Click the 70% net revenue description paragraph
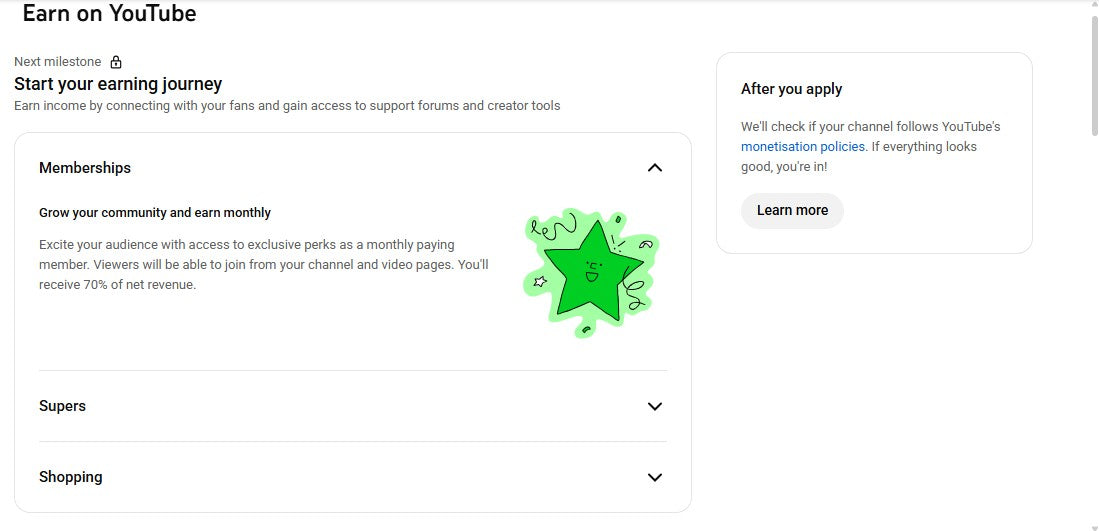The width and height of the screenshot is (1099, 531). (x=263, y=265)
